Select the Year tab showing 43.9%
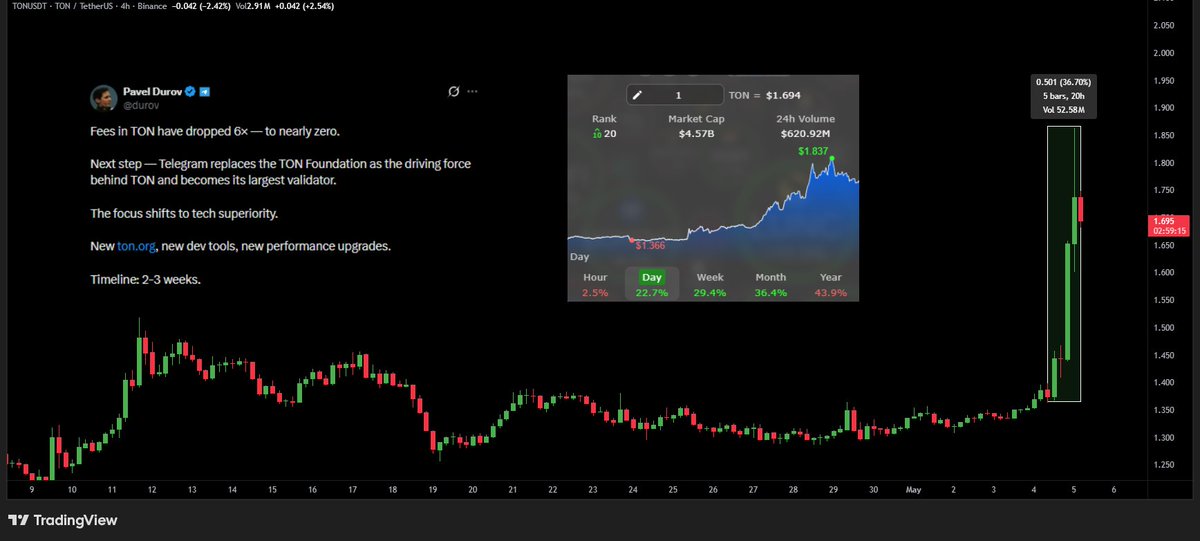The image size is (1200, 541). [830, 284]
